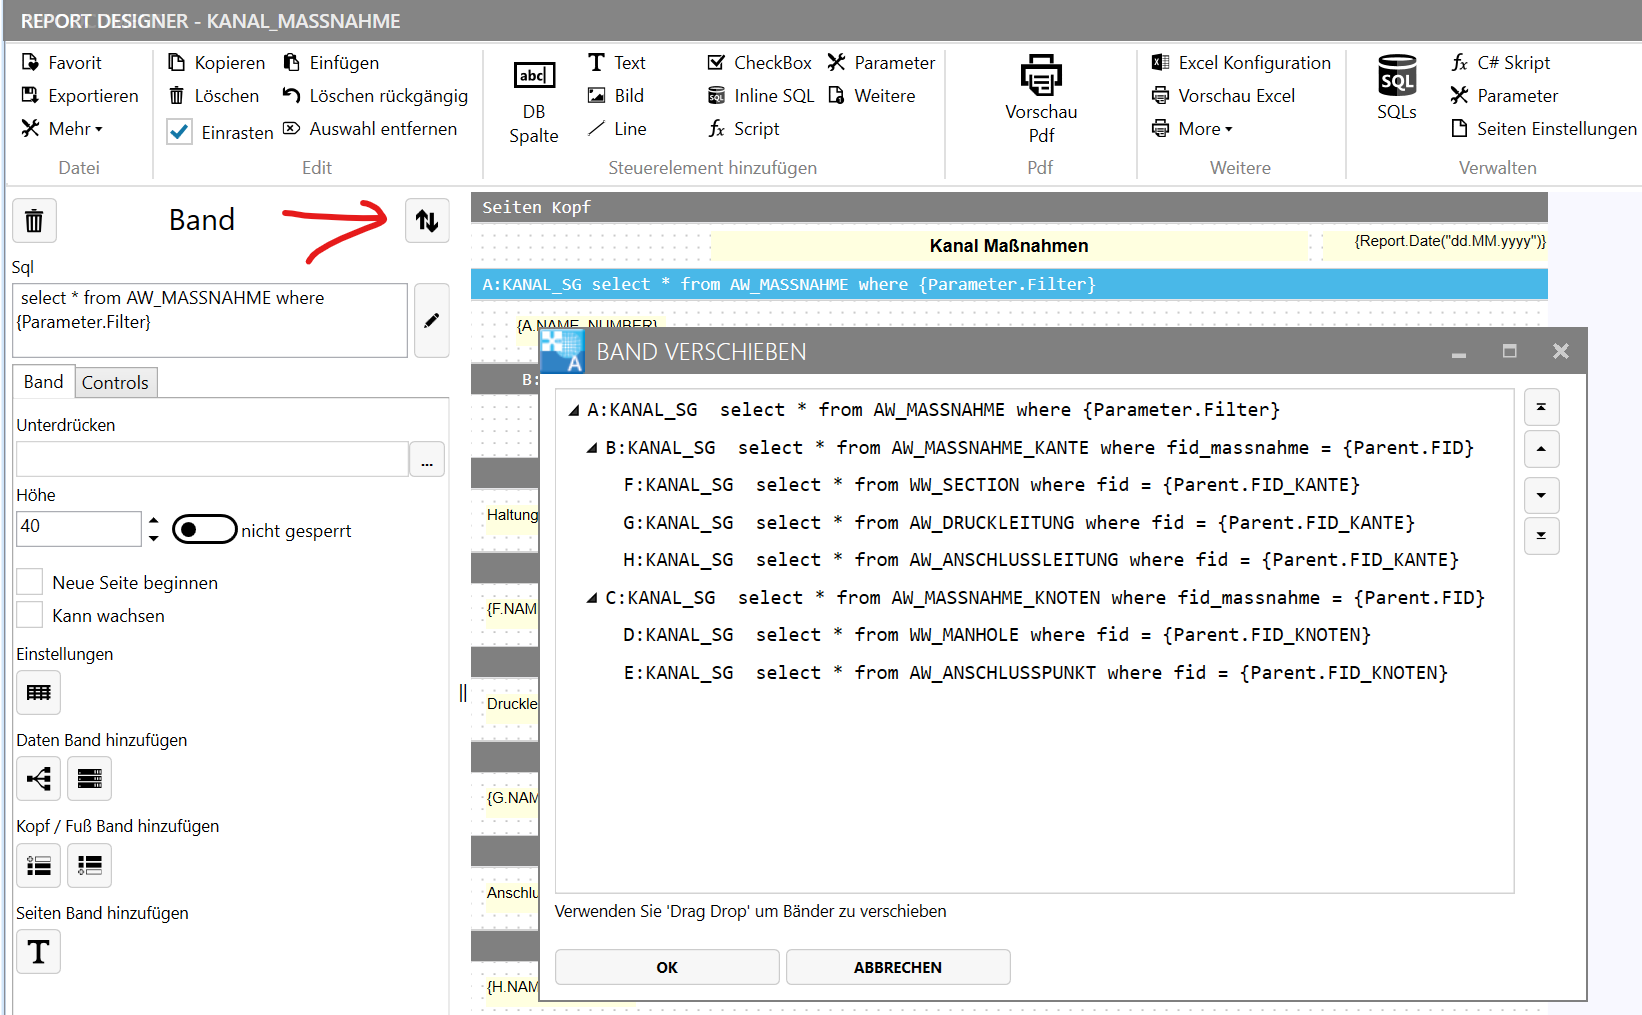The image size is (1642, 1015).
Task: Move band down one step button
Action: click(1541, 495)
